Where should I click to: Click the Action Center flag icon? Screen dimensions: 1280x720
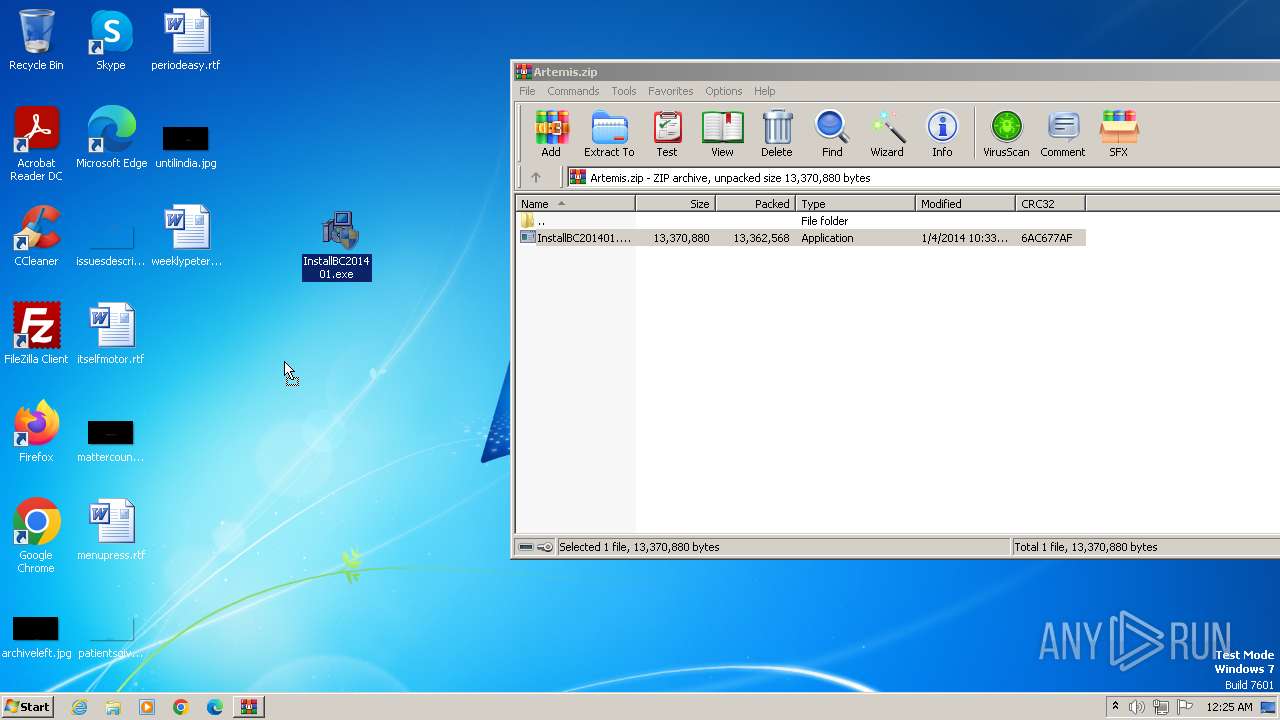pyautogui.click(x=1185, y=707)
